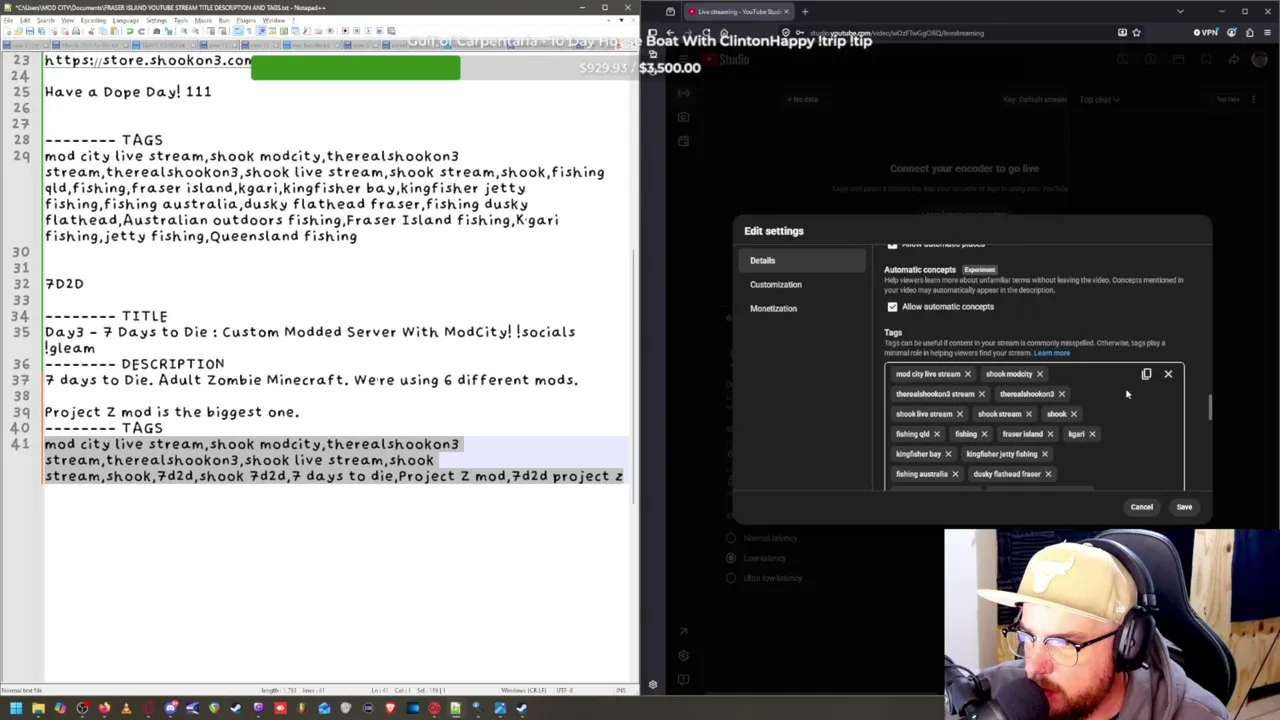Screen dimensions: 1280x720
Task: Remove the 'kingfisher bay' tag
Action: point(948,454)
